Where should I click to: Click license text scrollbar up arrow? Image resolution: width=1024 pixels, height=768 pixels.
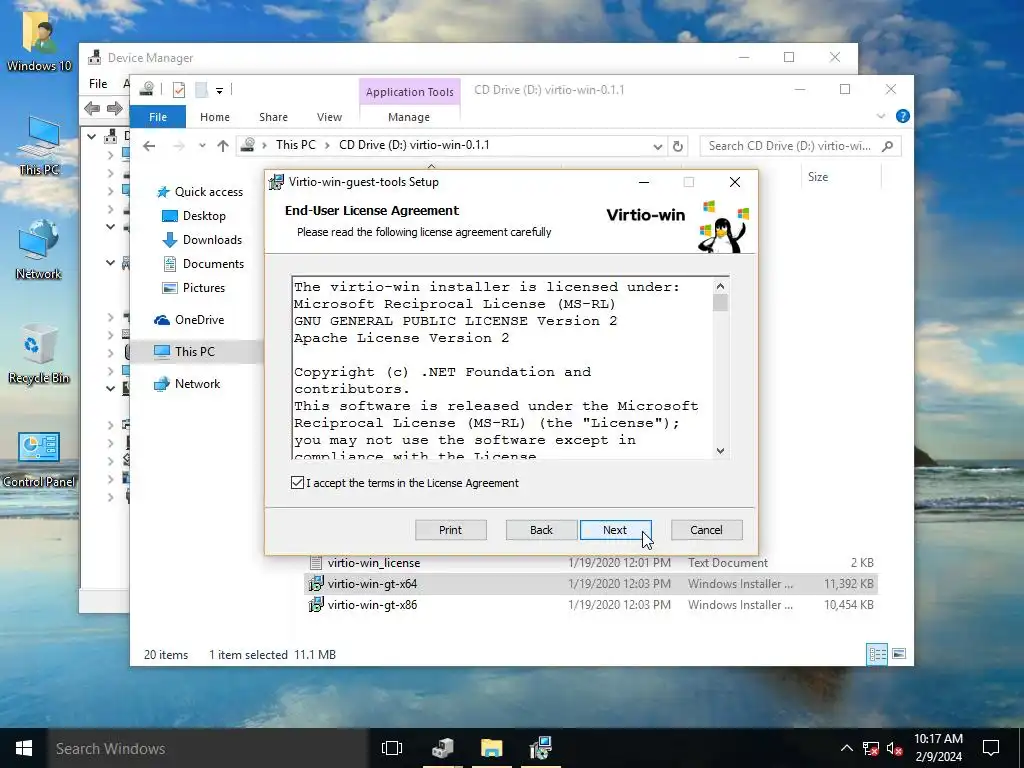(720, 286)
